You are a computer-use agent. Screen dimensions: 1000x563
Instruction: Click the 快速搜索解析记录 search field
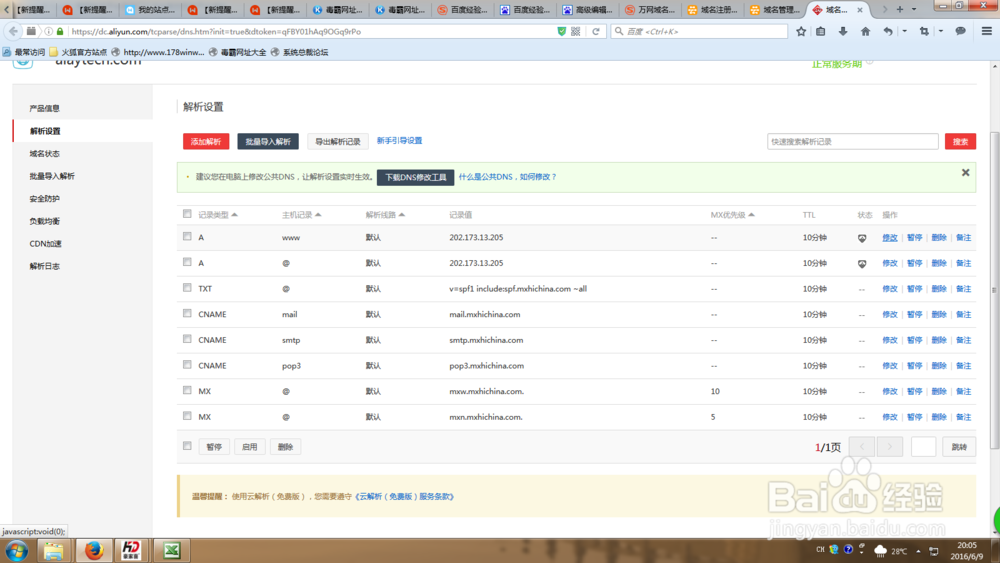click(x=853, y=142)
